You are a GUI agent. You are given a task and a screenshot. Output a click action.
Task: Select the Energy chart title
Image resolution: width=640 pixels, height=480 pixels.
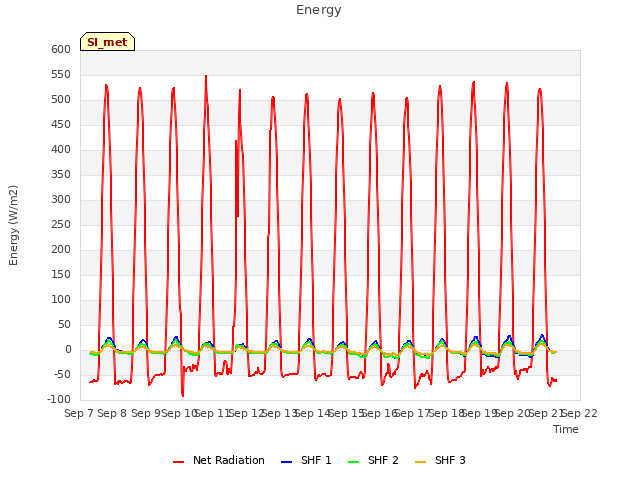319,10
